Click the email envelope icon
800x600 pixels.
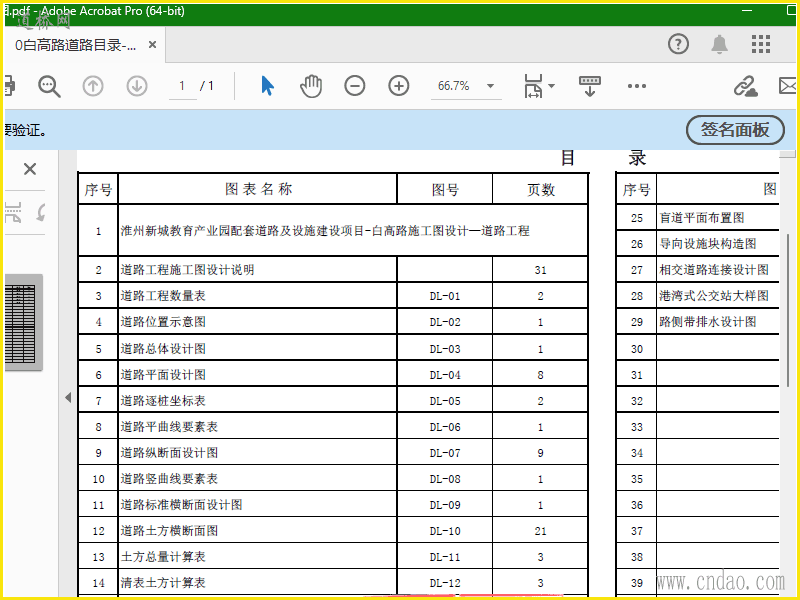pos(787,86)
